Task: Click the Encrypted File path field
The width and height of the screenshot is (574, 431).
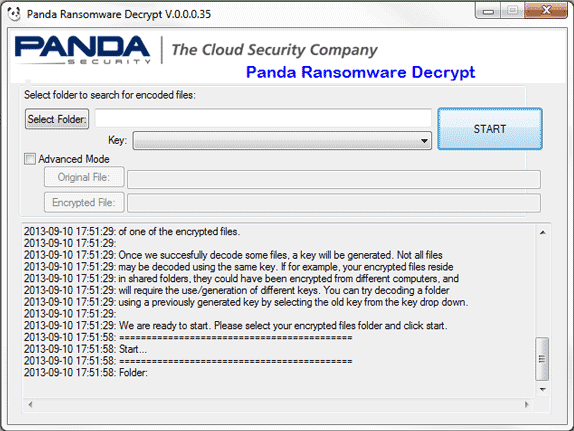Action: 334,203
